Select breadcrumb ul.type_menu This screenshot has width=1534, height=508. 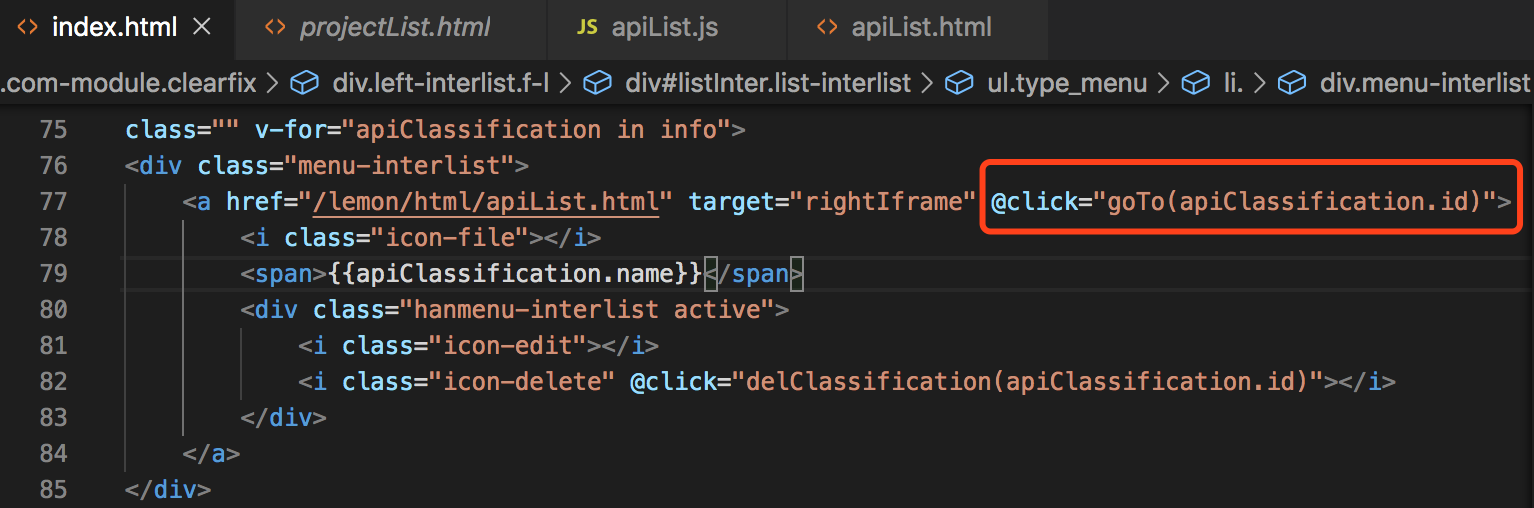1067,83
